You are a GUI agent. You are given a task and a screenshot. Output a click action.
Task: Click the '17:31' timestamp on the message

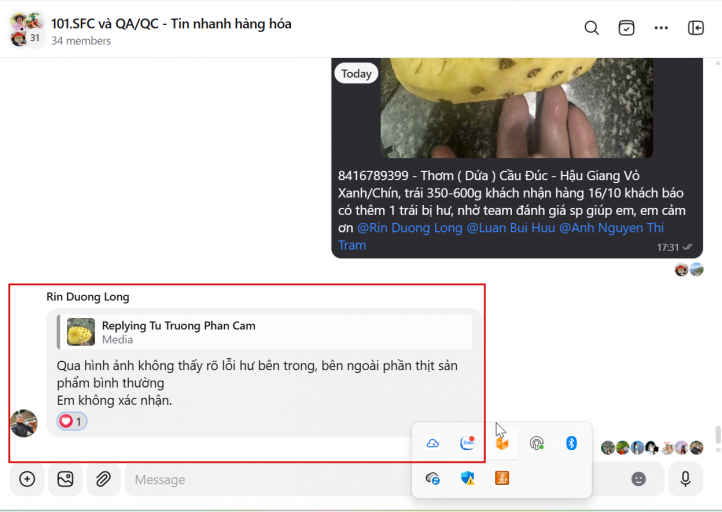[x=668, y=247]
